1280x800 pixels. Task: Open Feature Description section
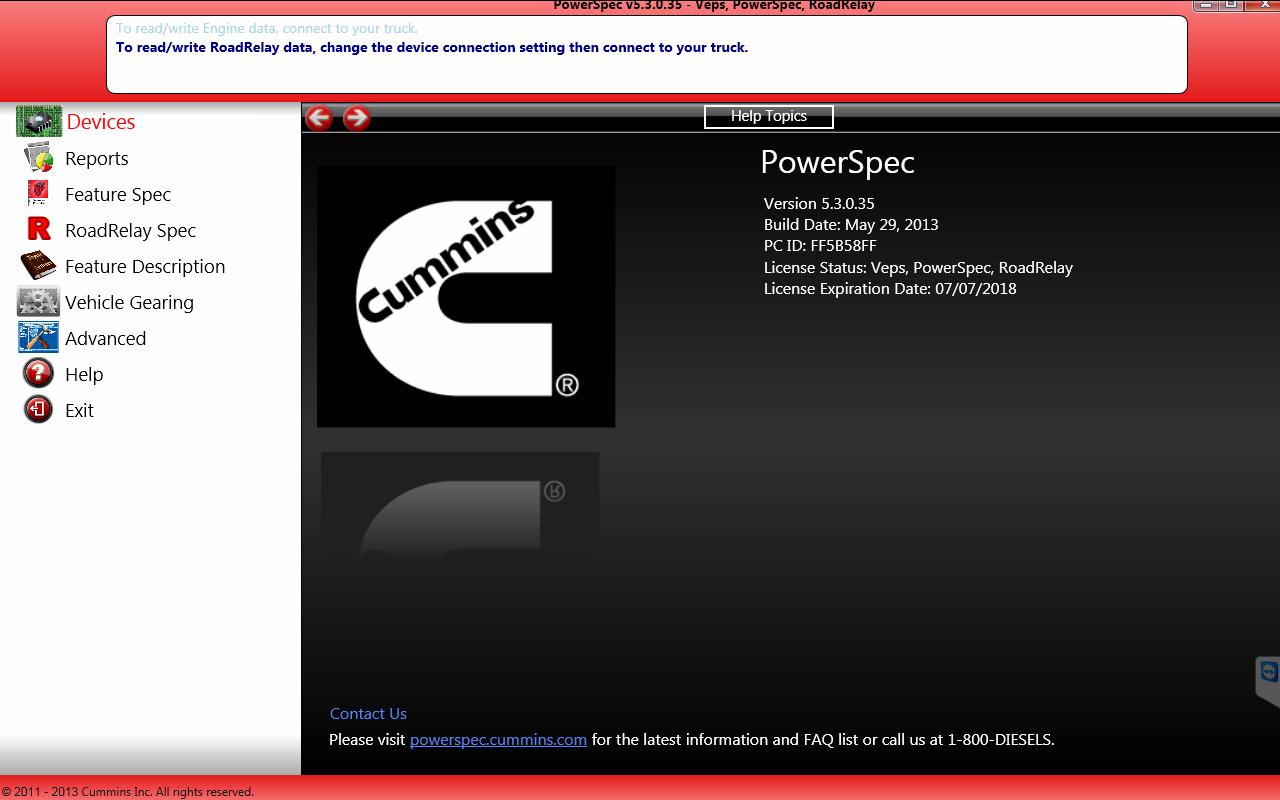(x=145, y=266)
